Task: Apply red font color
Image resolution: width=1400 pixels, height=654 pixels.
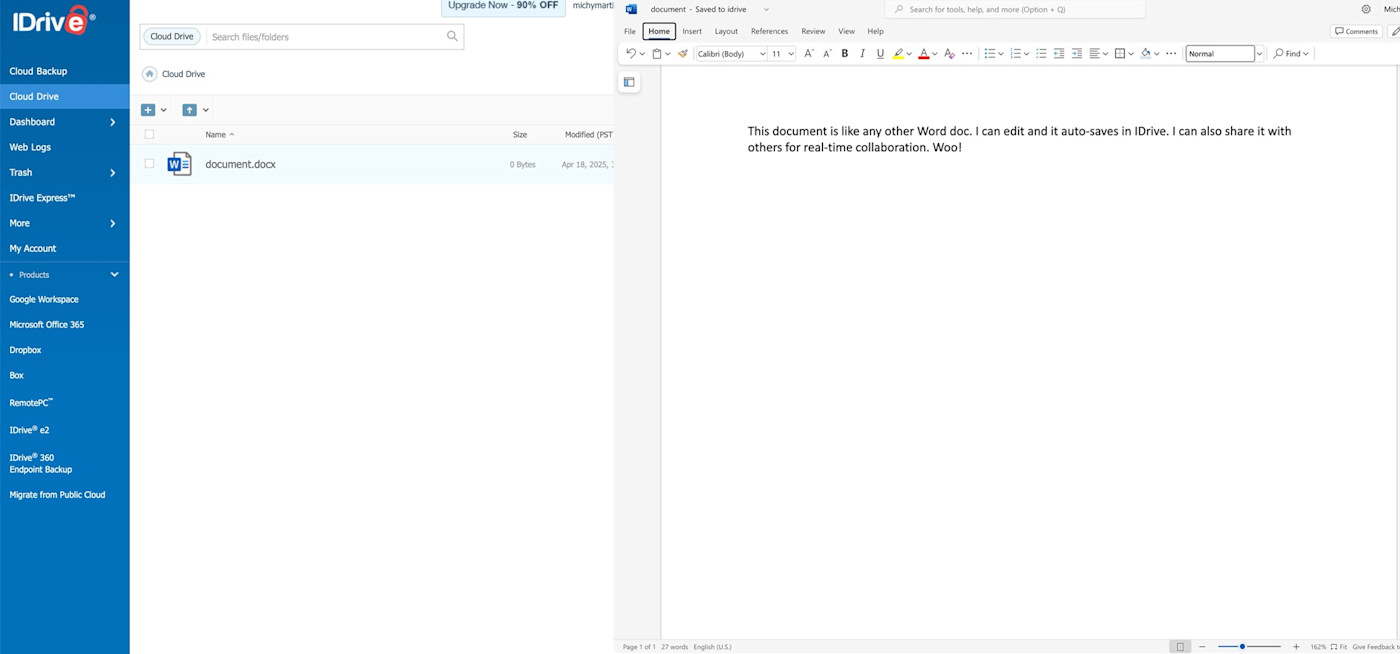Action: (x=924, y=54)
